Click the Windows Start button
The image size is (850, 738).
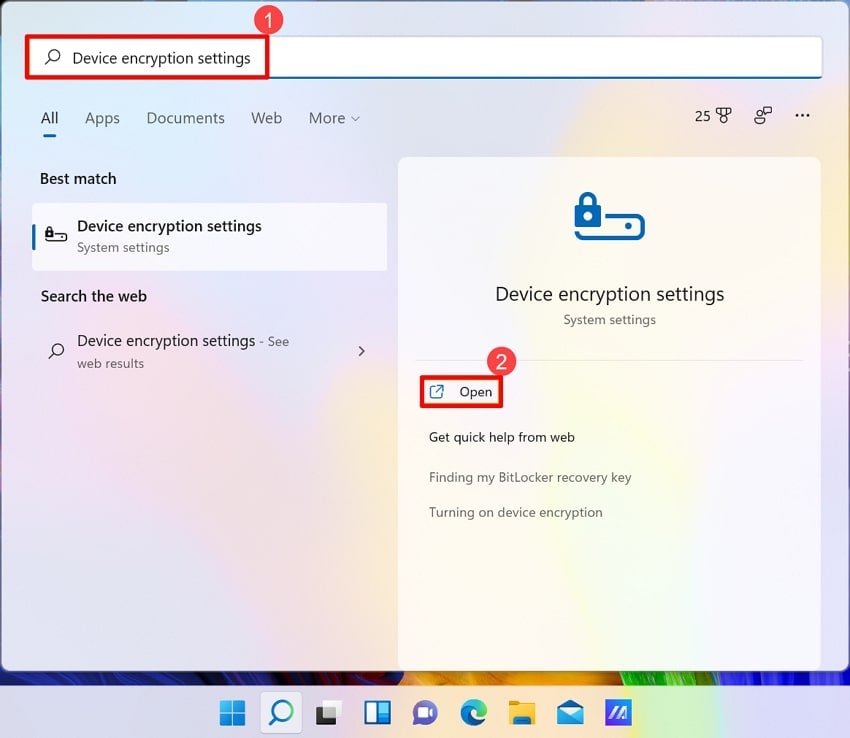coord(232,713)
